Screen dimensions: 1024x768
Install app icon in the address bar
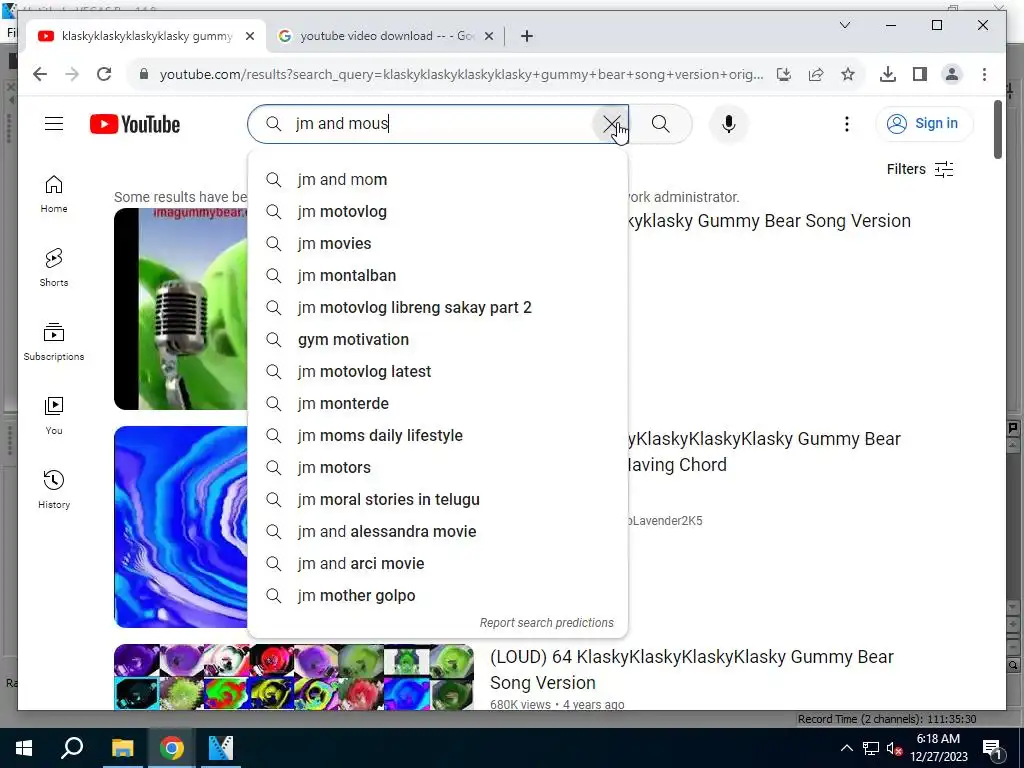(784, 74)
